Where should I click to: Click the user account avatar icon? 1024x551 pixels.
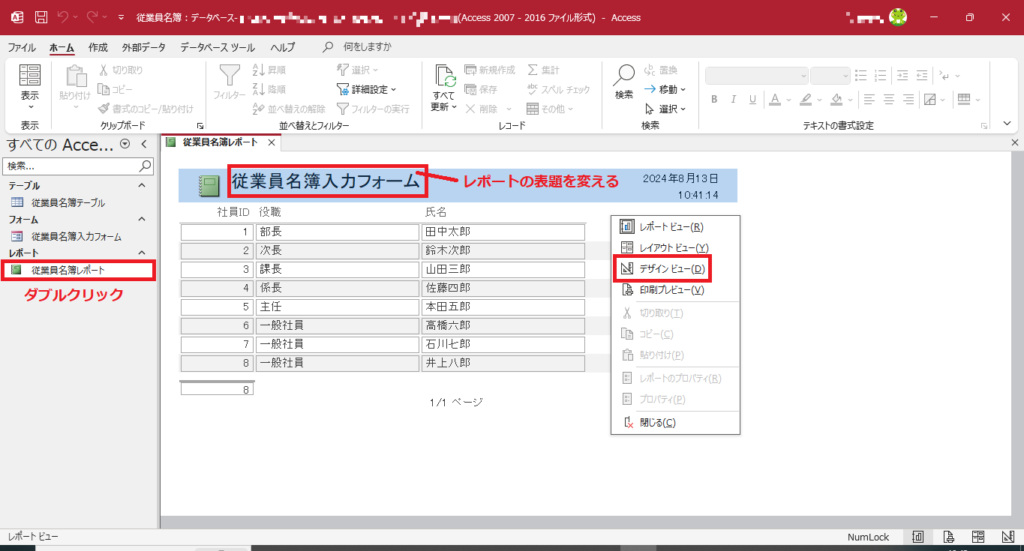pyautogui.click(x=898, y=18)
